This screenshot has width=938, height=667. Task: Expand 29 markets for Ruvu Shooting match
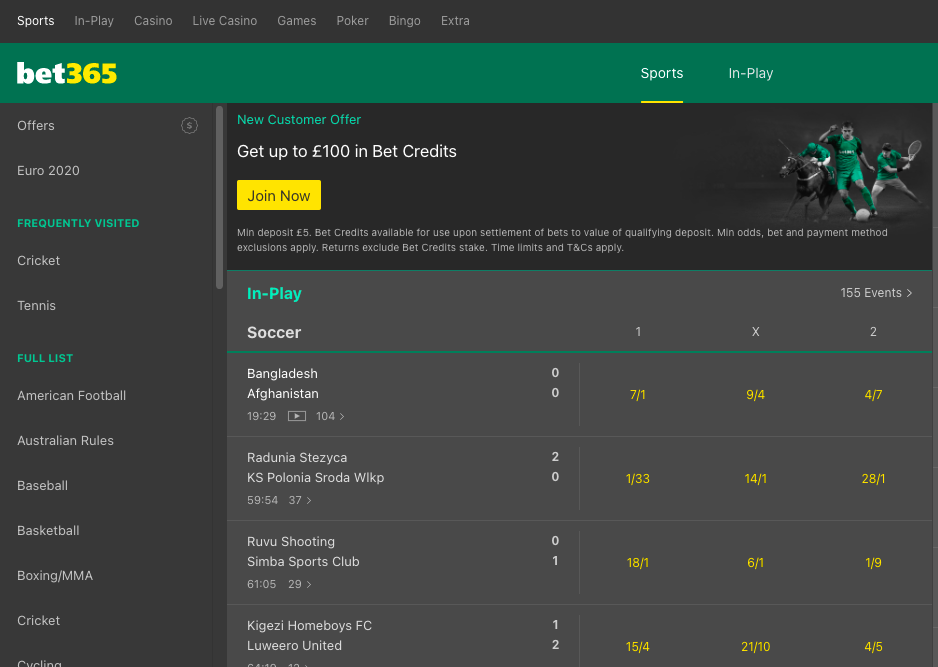tap(300, 584)
